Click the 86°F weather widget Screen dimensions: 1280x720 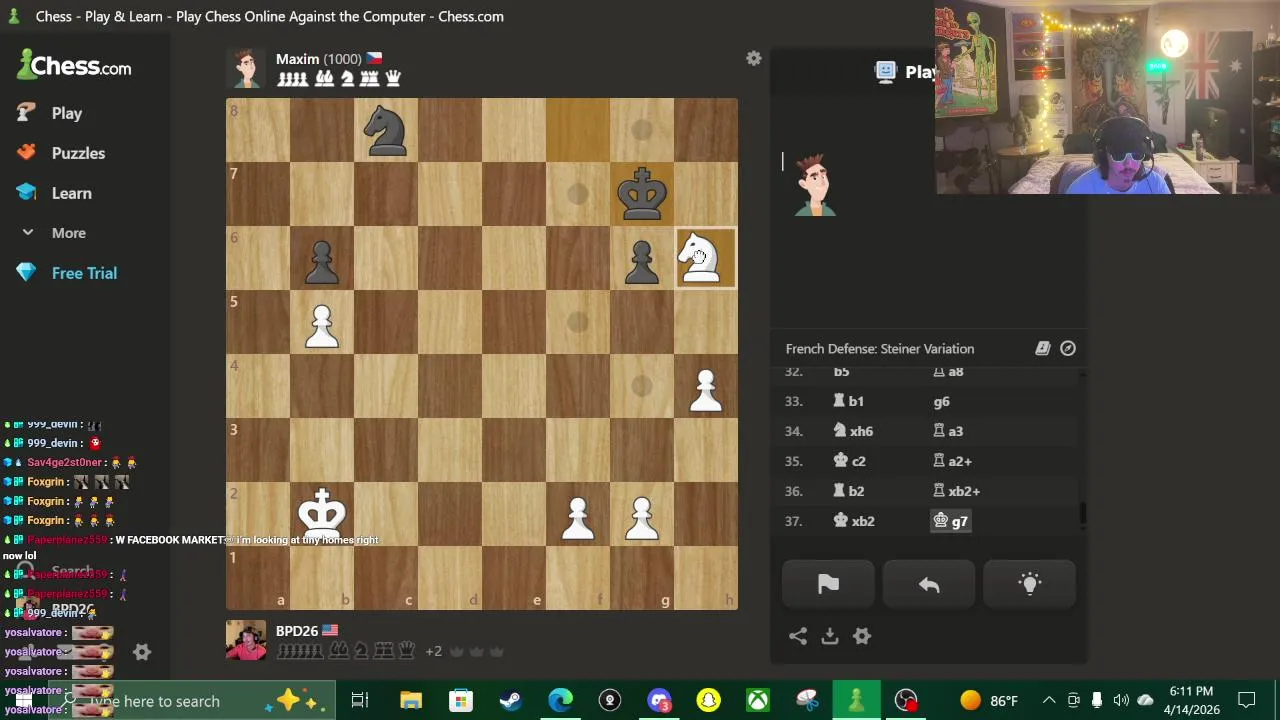click(x=988, y=701)
